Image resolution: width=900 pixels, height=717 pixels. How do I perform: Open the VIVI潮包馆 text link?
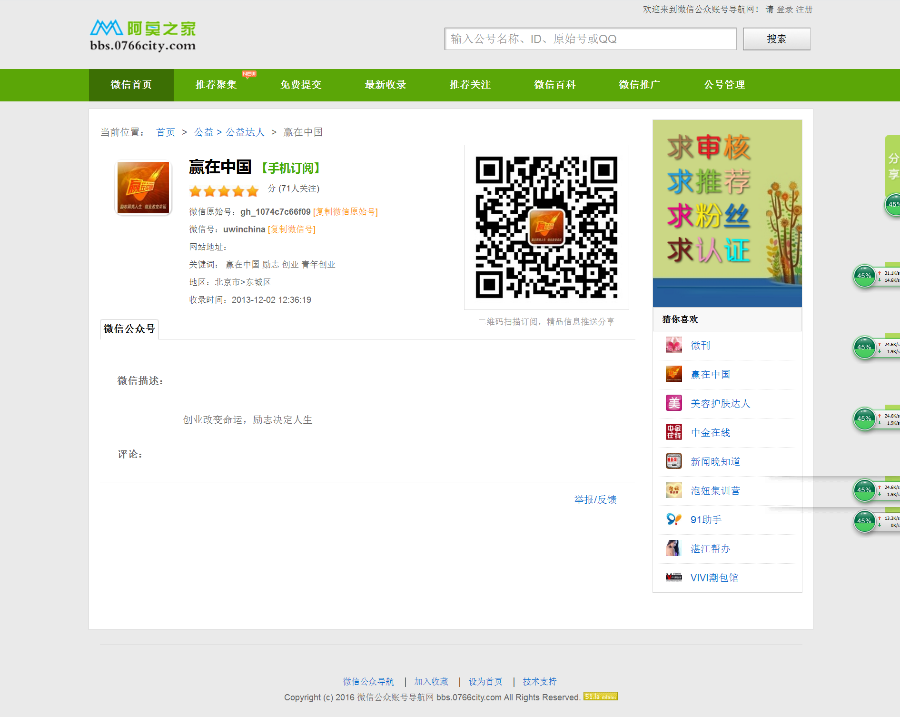(x=714, y=577)
